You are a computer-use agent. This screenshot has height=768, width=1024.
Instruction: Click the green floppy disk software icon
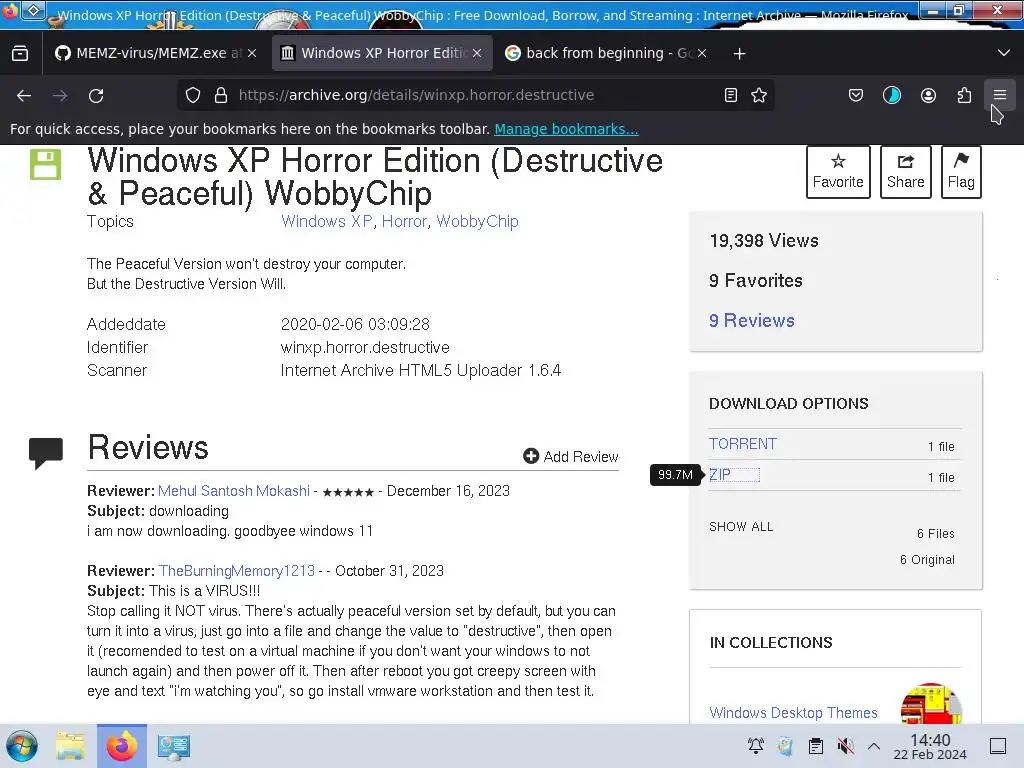(45, 164)
